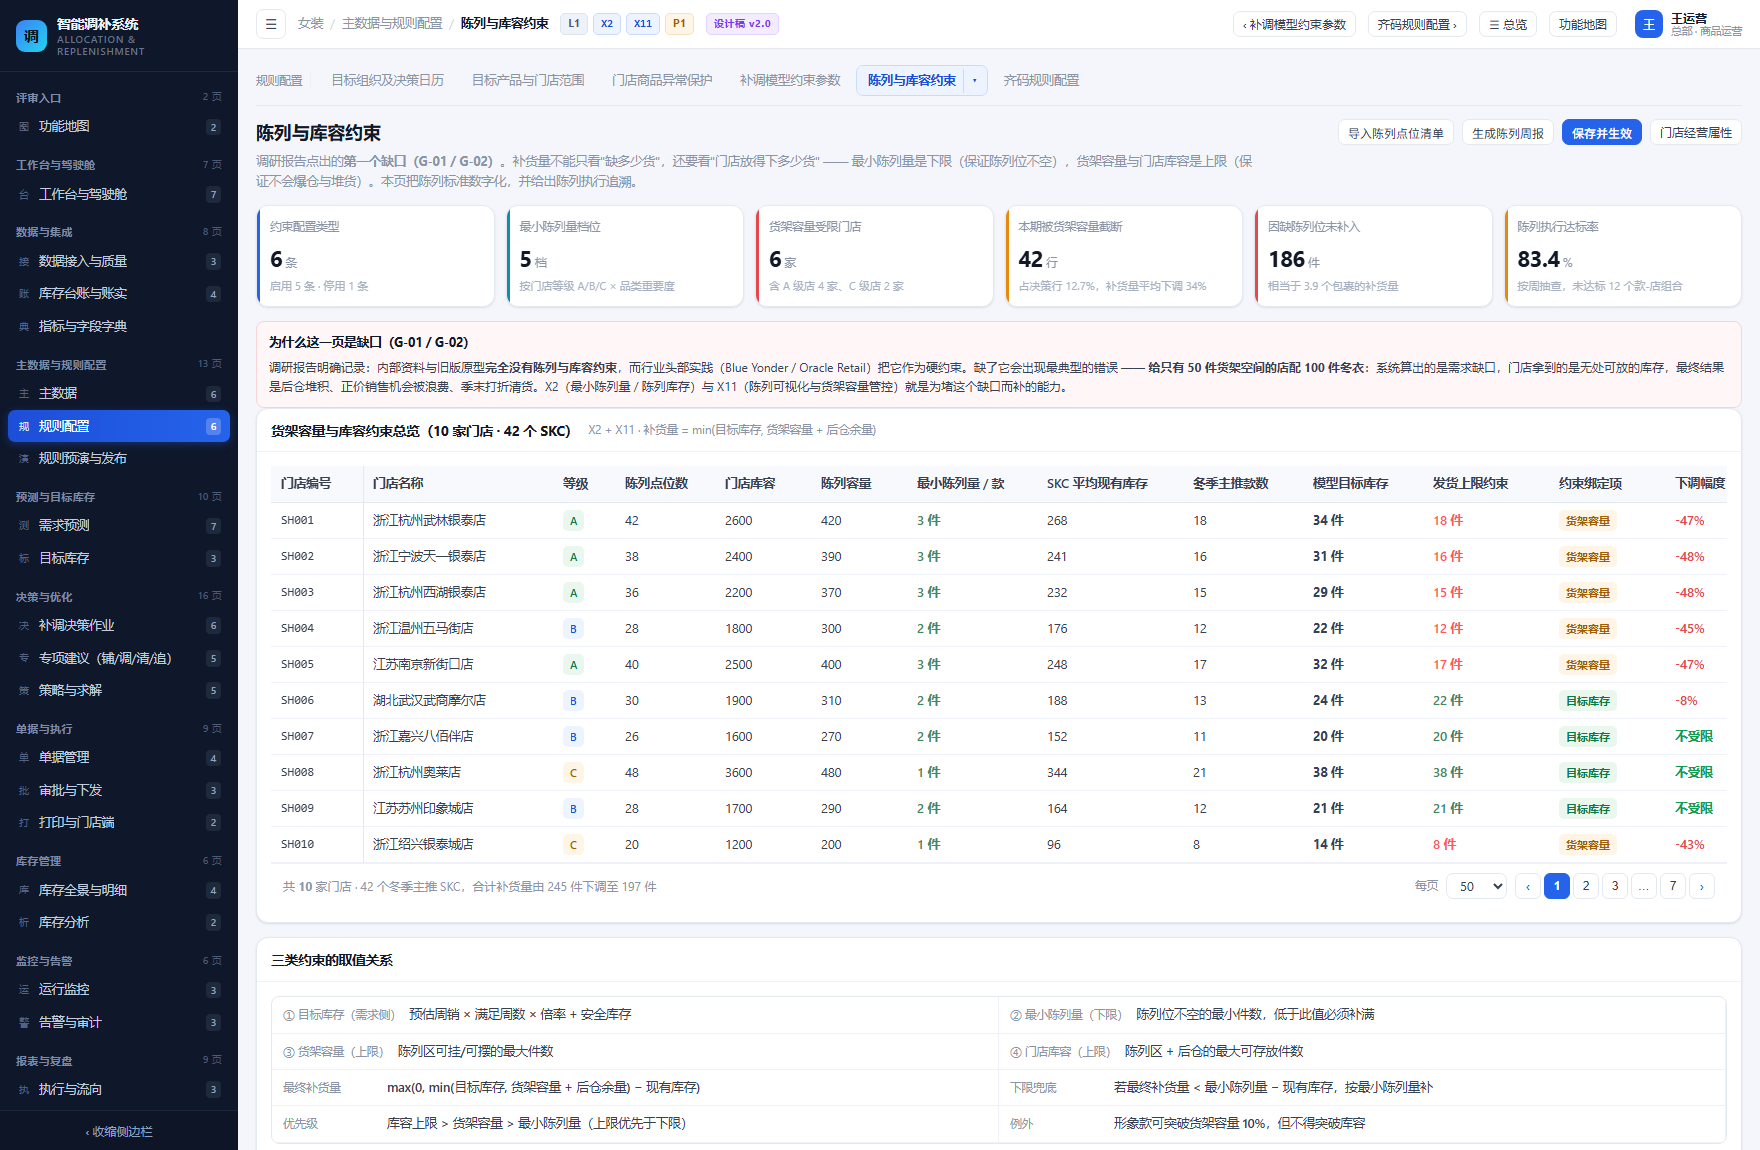Go to next page arrow in pagination

tap(1702, 886)
